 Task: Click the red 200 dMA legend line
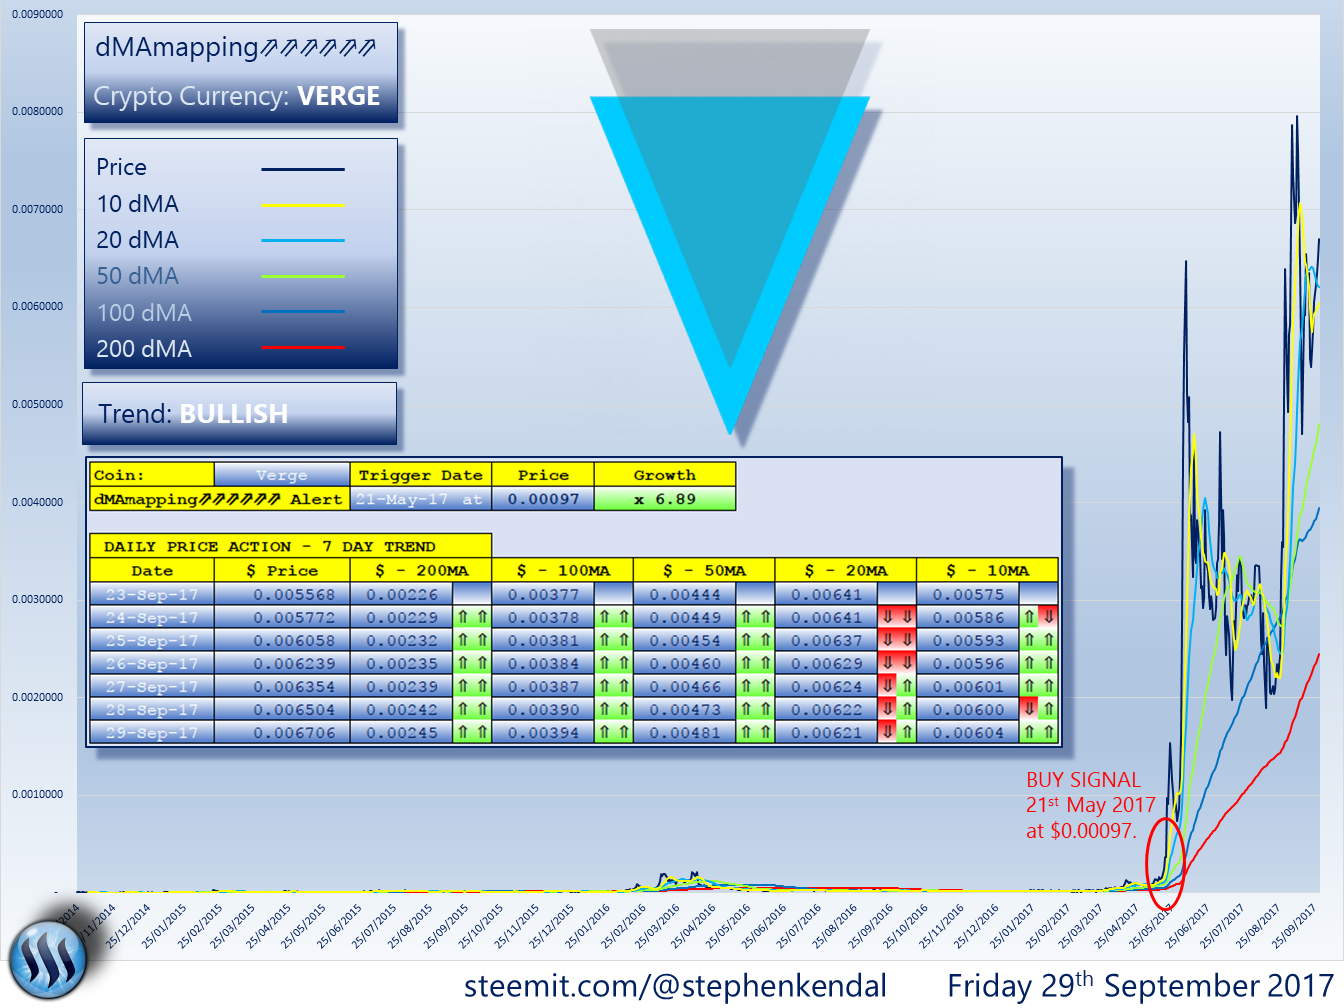303,348
